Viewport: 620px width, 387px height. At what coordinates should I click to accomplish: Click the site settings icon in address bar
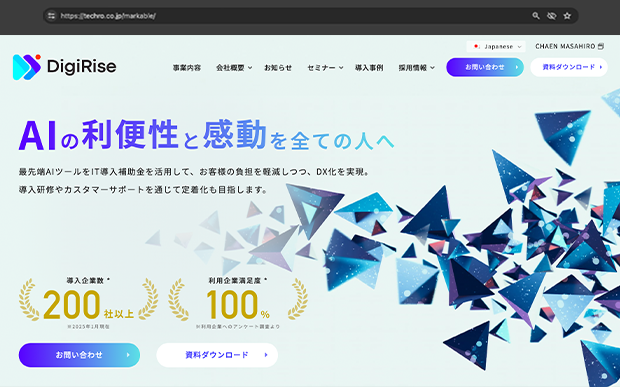coord(51,16)
